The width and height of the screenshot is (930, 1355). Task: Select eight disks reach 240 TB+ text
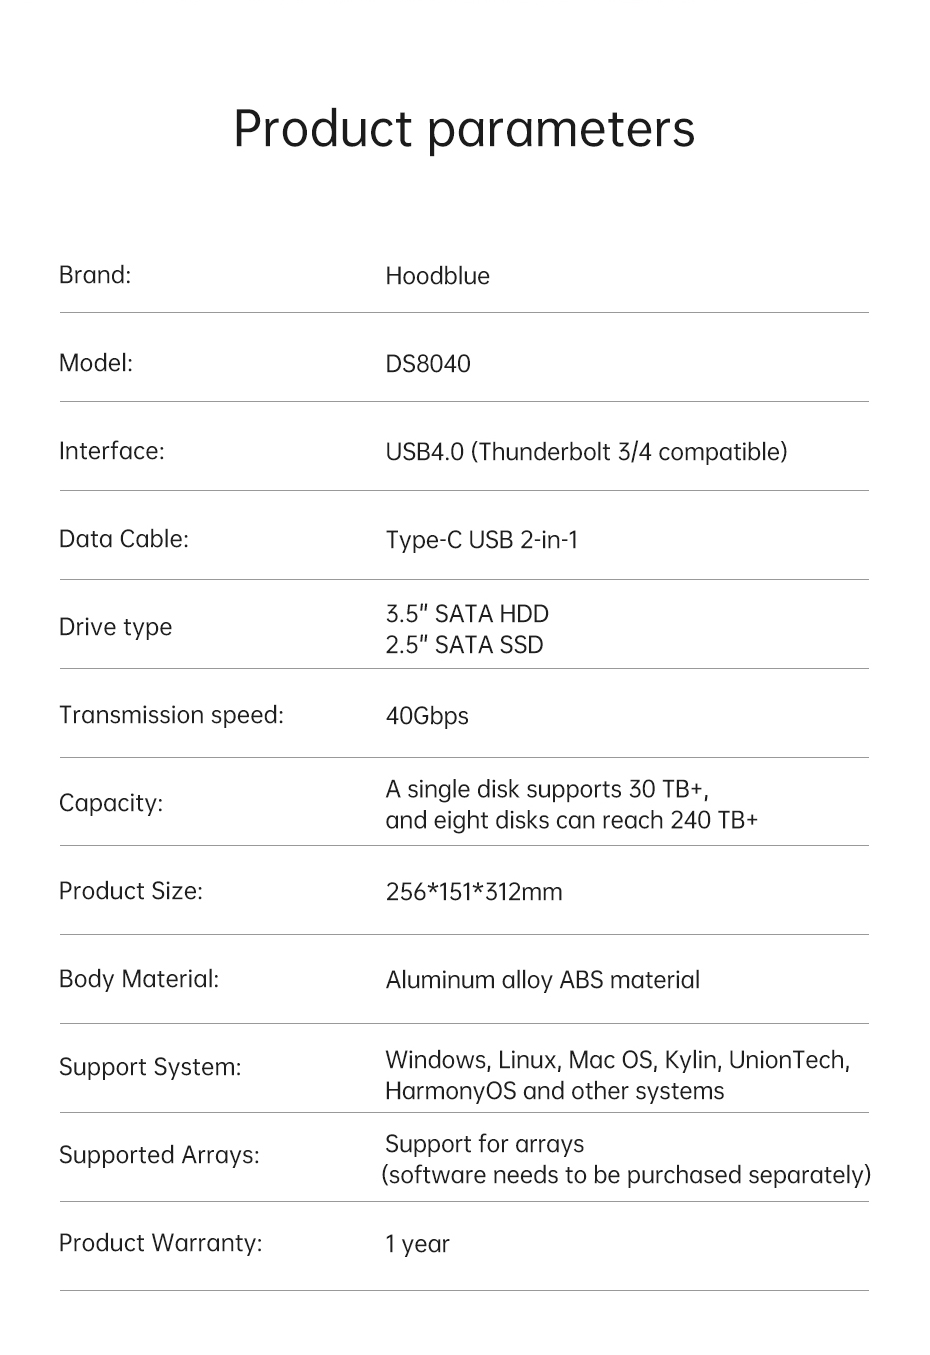click(x=572, y=821)
